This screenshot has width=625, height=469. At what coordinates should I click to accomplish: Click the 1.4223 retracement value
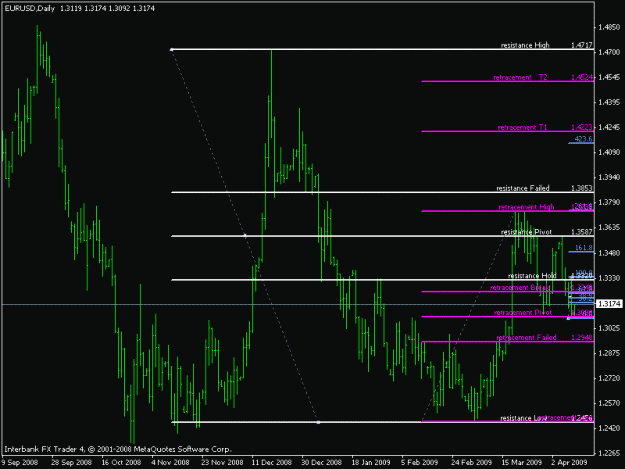tap(582, 128)
